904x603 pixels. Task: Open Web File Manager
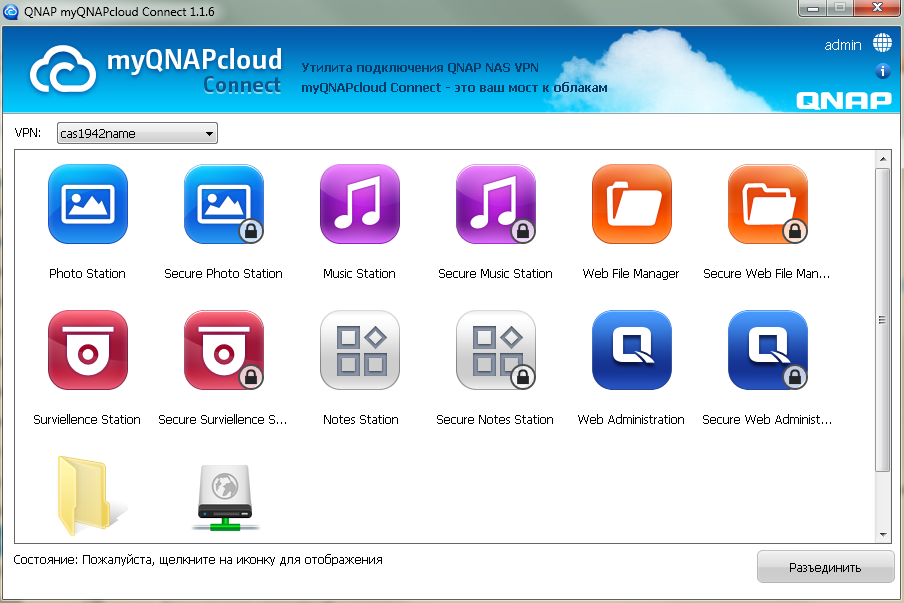pyautogui.click(x=632, y=204)
